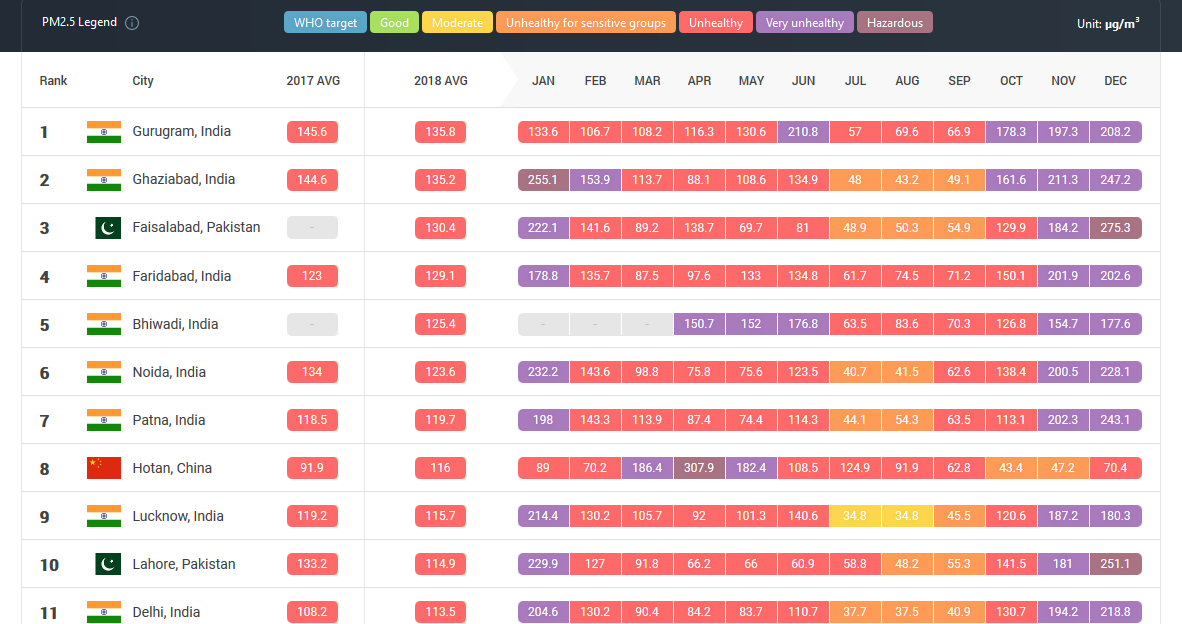This screenshot has height=624, width=1182.
Task: Open the Lucknow, India city entry
Action: click(178, 516)
